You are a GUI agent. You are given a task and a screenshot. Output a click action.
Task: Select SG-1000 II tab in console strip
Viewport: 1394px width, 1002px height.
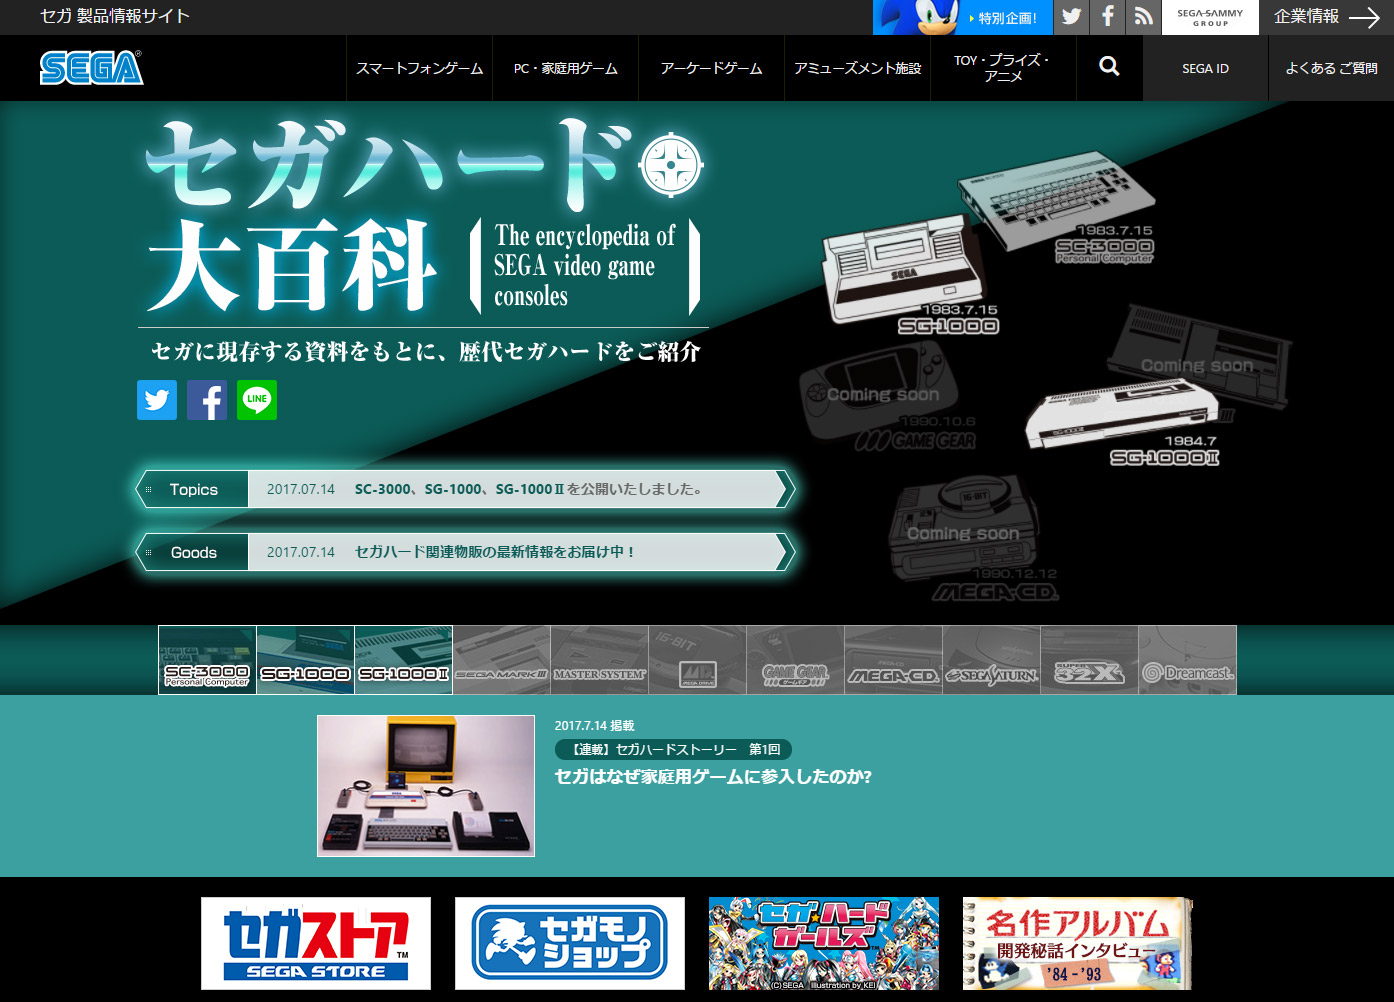pos(403,660)
